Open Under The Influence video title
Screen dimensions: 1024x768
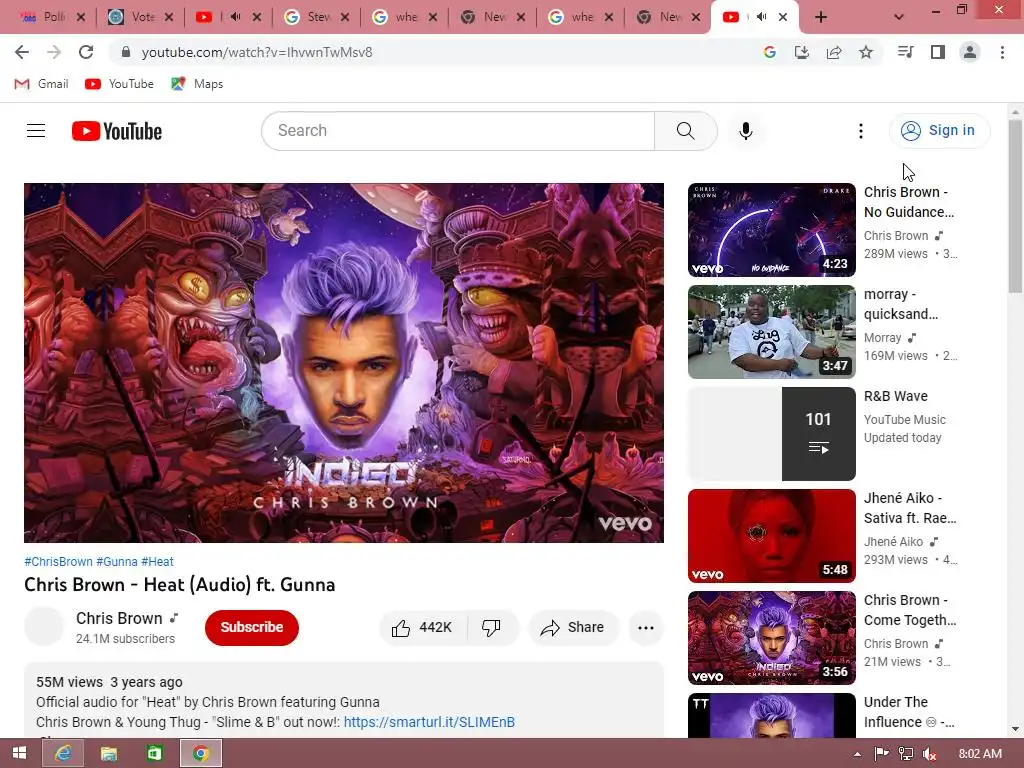[x=909, y=712]
